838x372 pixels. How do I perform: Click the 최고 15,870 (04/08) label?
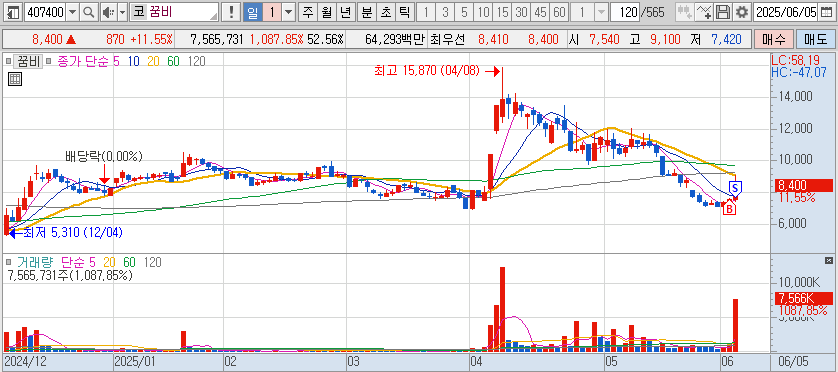(428, 71)
